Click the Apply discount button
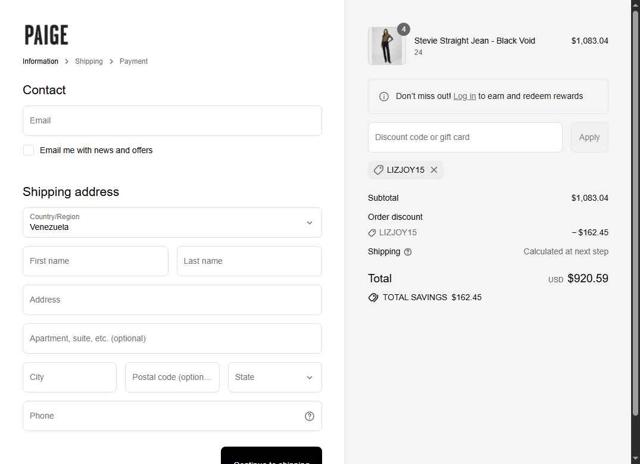The height and width of the screenshot is (464, 640). [589, 138]
